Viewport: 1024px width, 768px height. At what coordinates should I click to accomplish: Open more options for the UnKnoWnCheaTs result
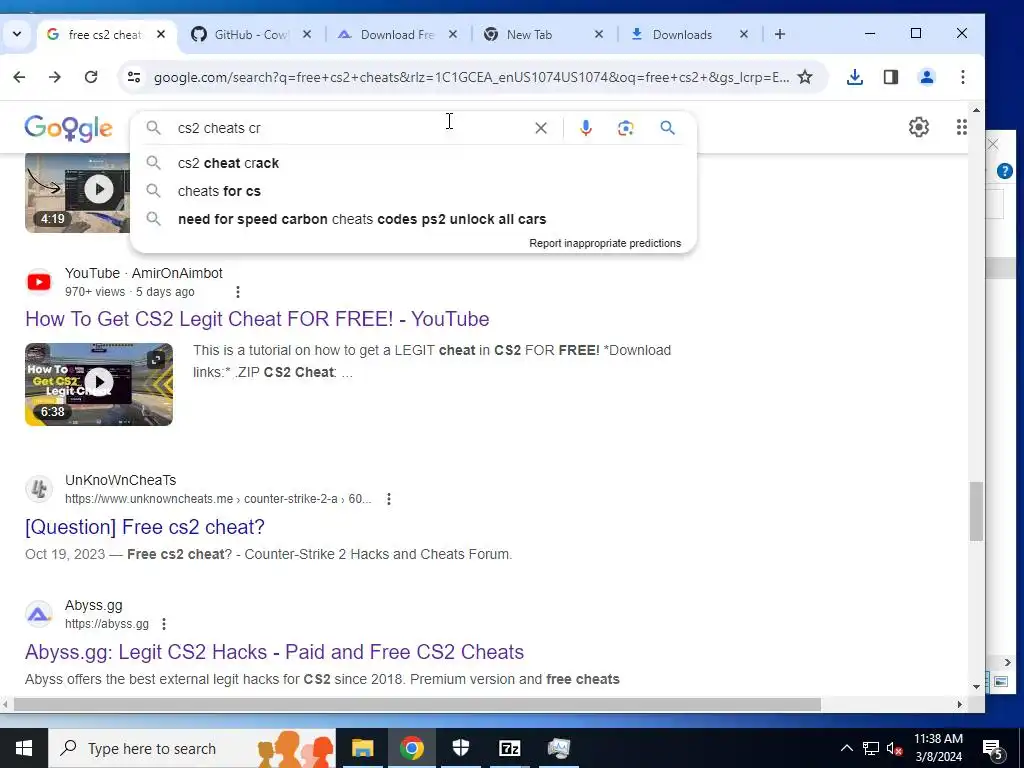tap(389, 499)
